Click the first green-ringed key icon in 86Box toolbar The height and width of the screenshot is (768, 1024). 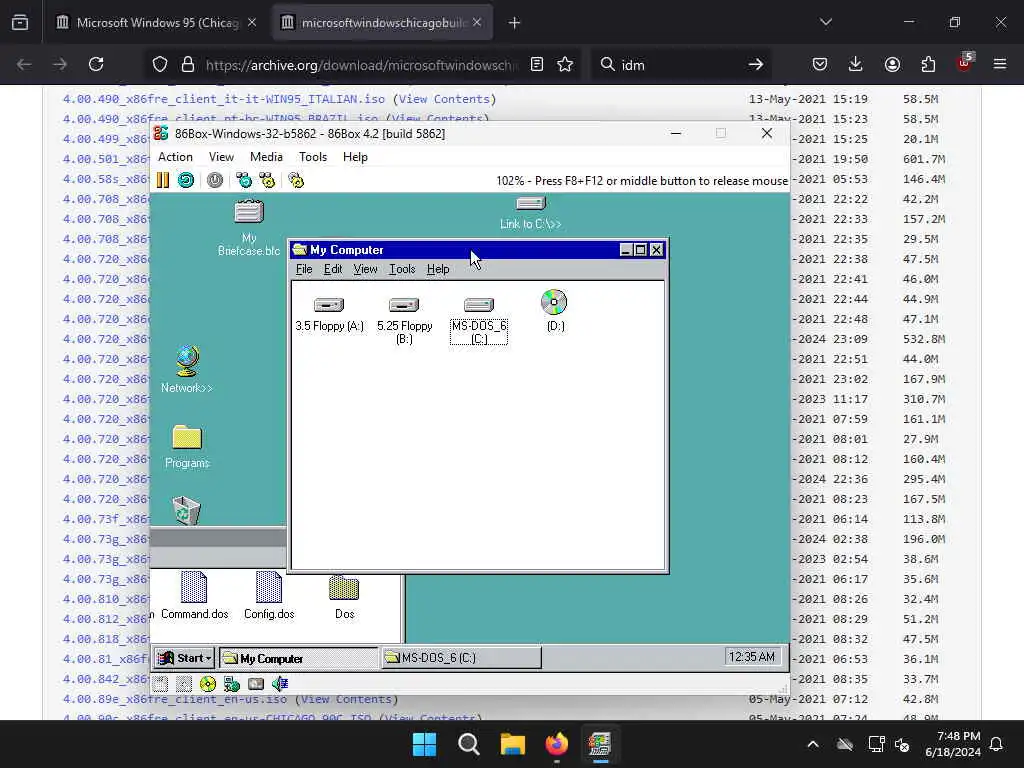point(244,180)
